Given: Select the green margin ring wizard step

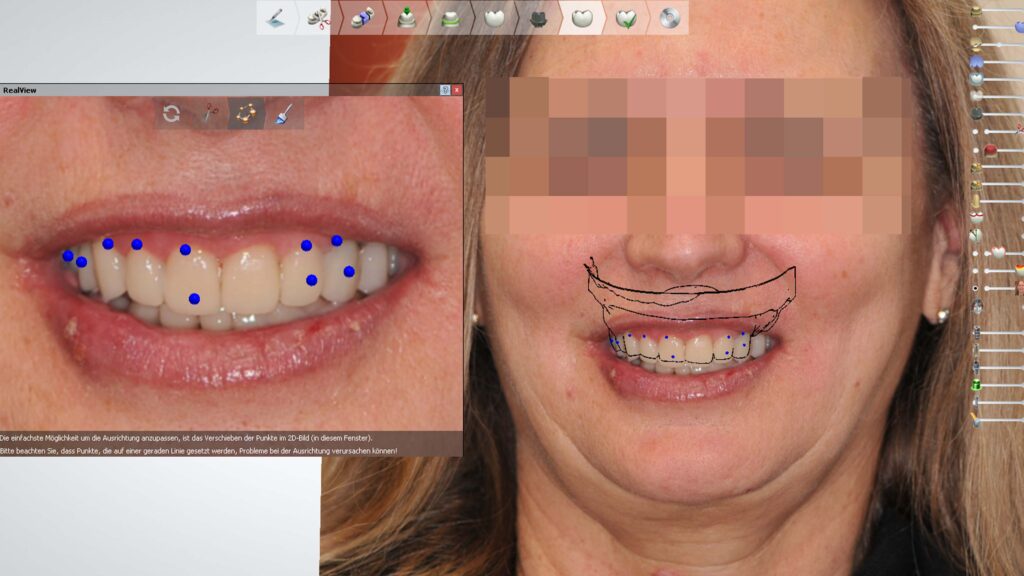Looking at the screenshot, I should tap(450, 18).
